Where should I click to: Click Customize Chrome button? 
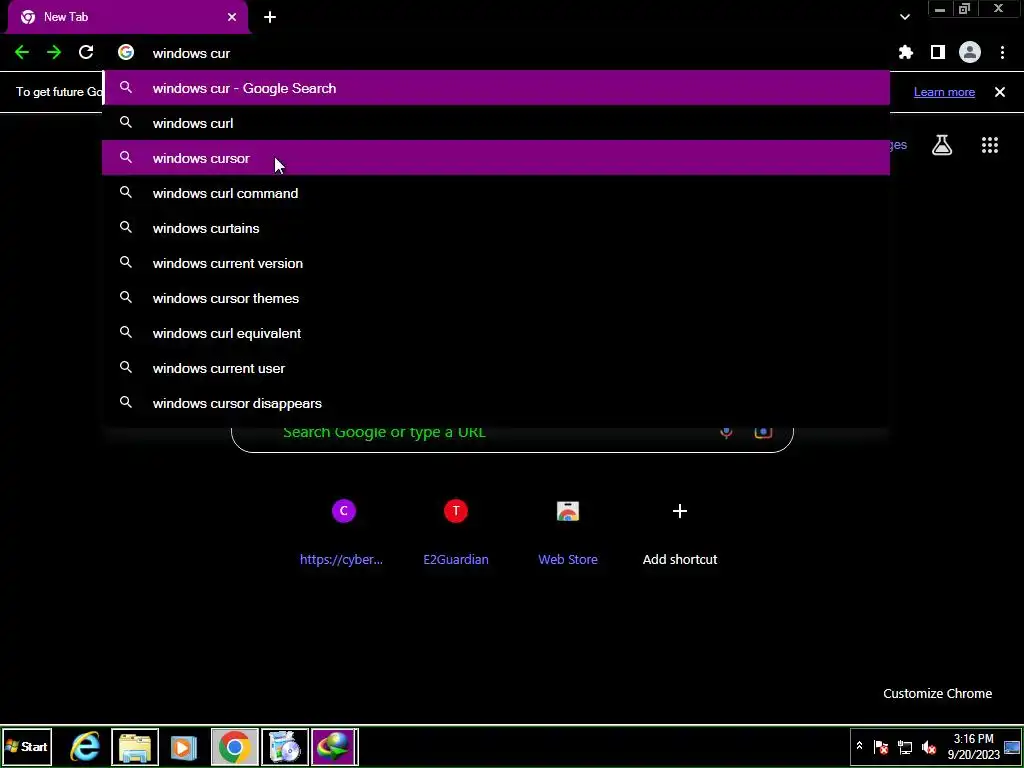937,694
